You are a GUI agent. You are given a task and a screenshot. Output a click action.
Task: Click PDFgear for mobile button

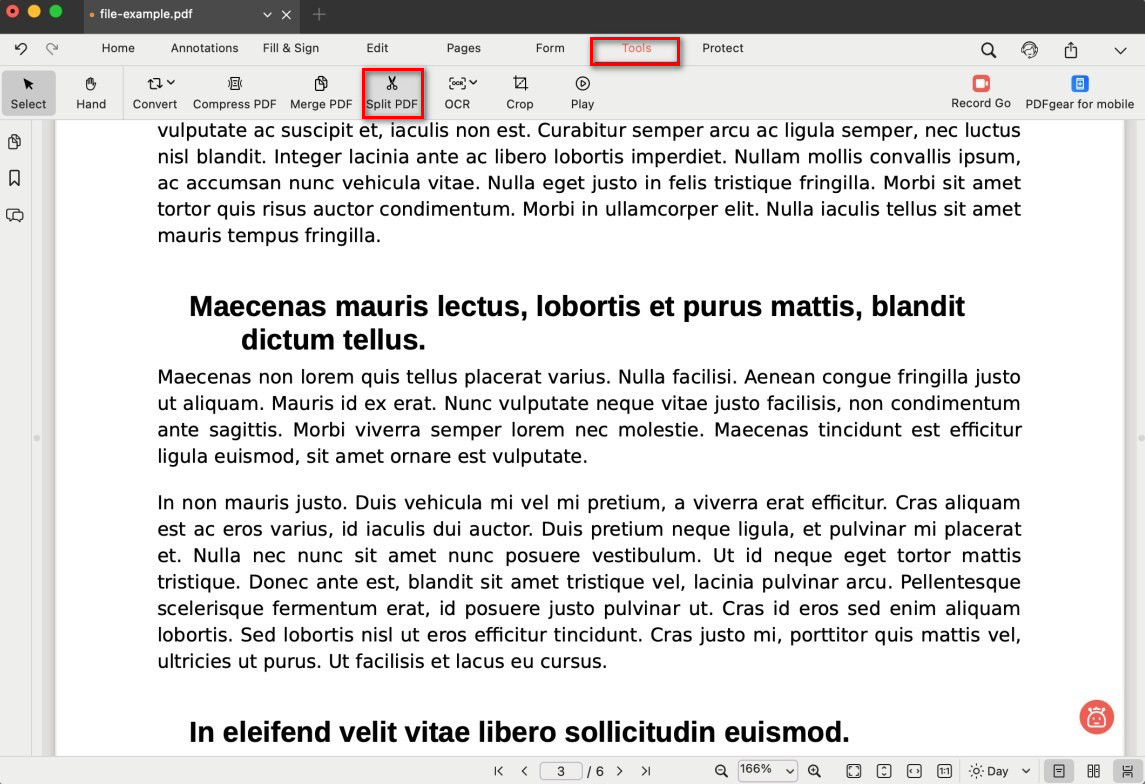[1079, 92]
